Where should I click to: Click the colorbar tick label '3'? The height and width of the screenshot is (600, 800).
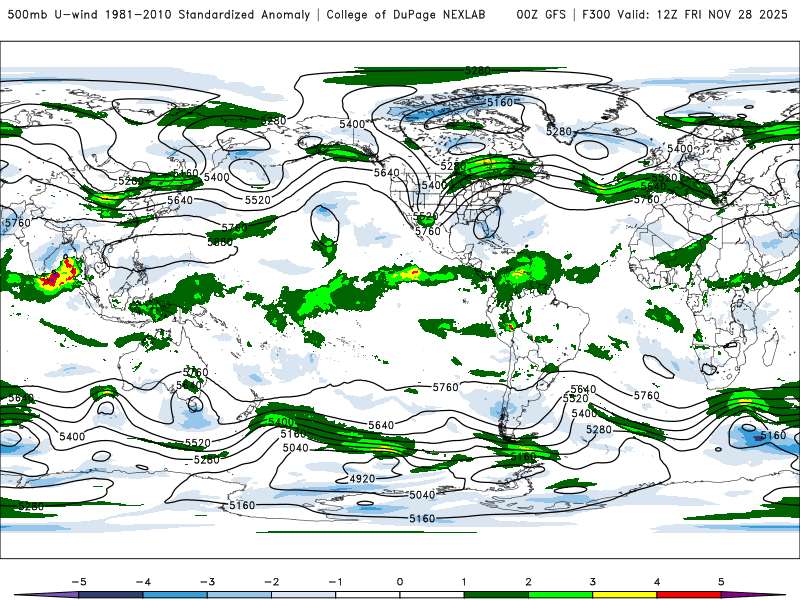[593, 582]
